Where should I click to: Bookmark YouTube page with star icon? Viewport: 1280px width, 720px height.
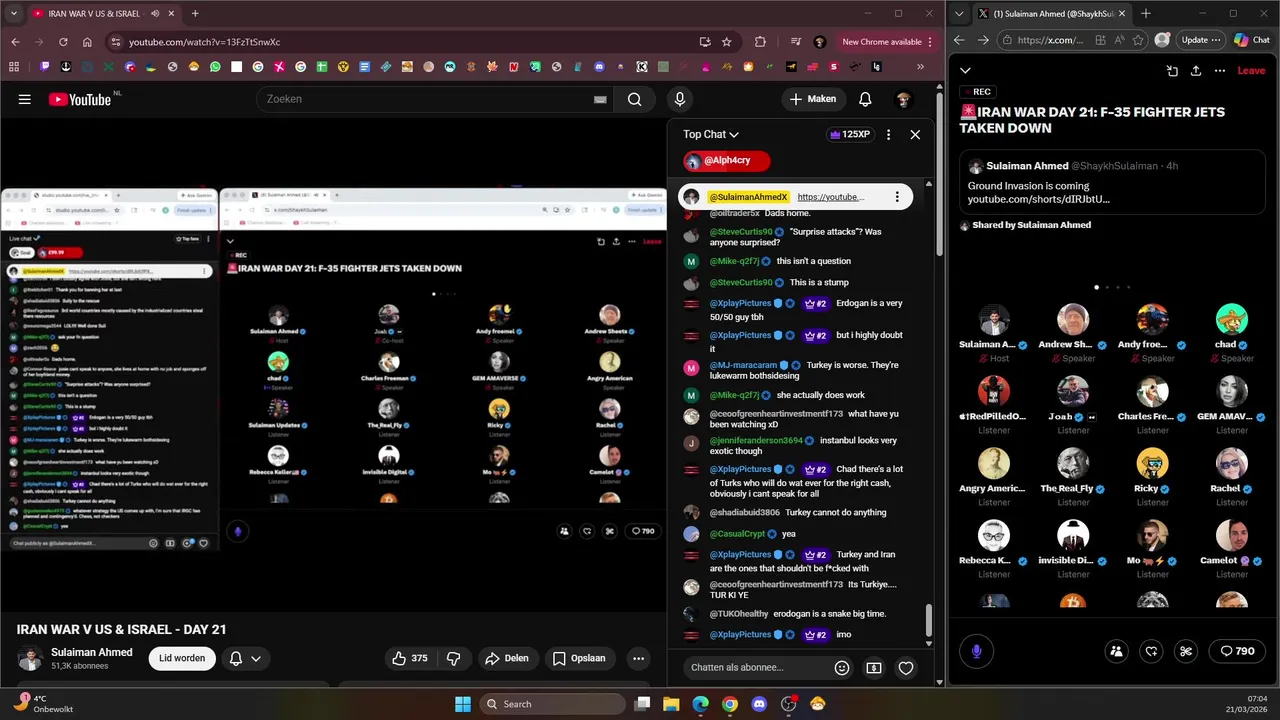[x=727, y=42]
